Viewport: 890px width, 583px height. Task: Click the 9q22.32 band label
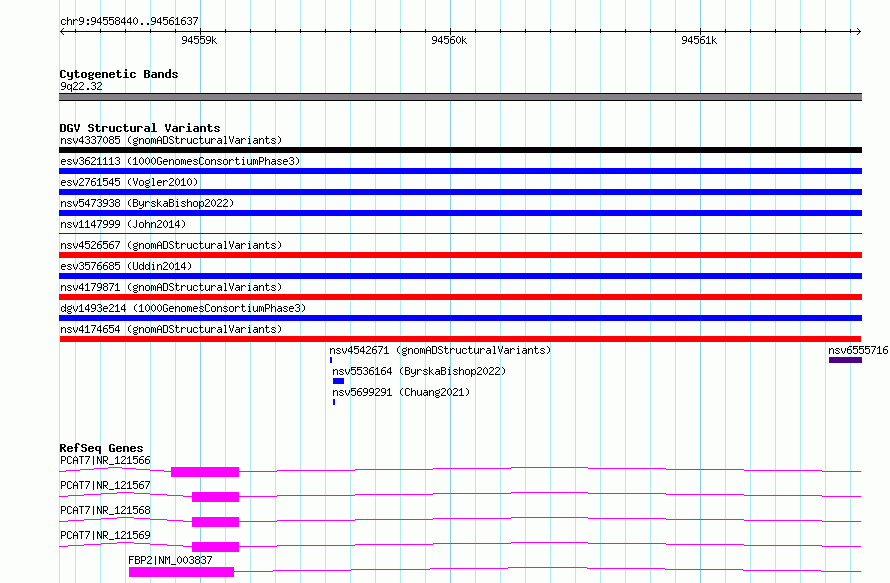(81, 86)
